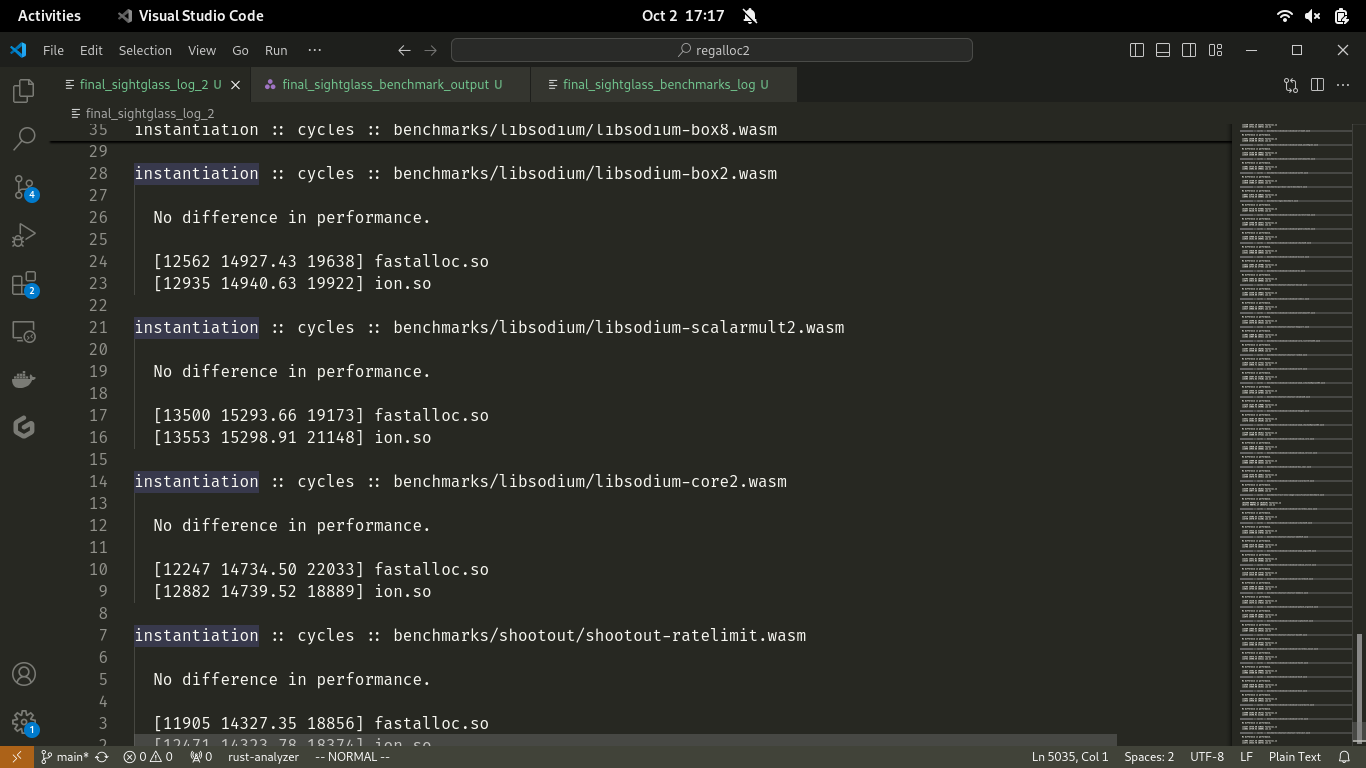Open the Go menu
The image size is (1366, 768).
pos(240,50)
